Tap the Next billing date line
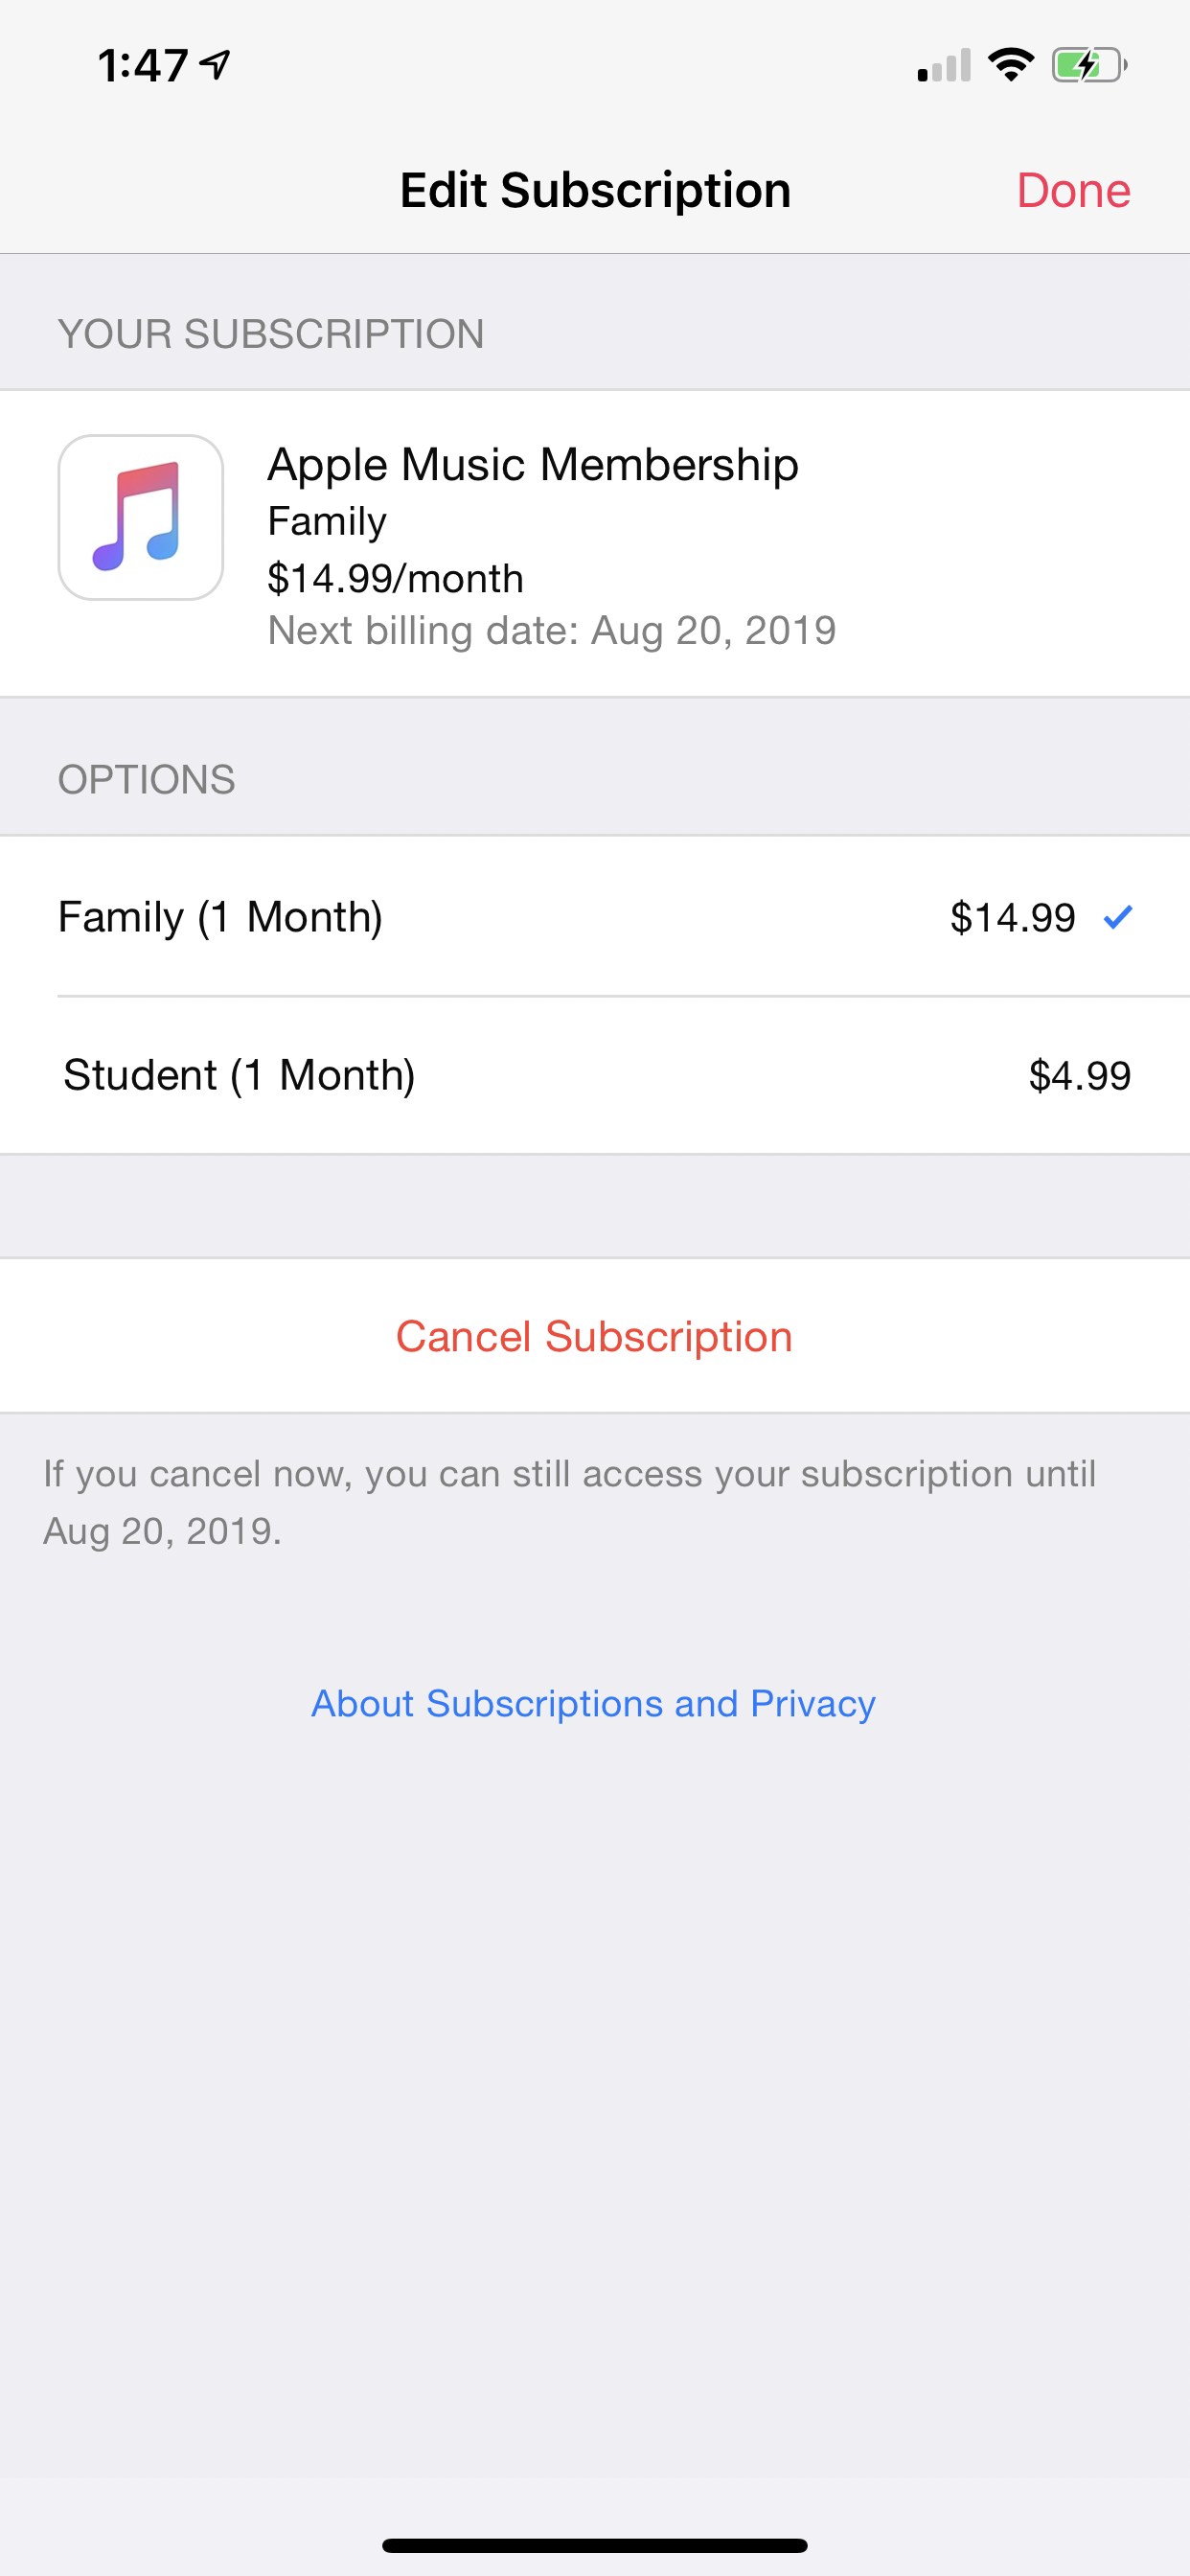The width and height of the screenshot is (1190, 2576). 551,631
